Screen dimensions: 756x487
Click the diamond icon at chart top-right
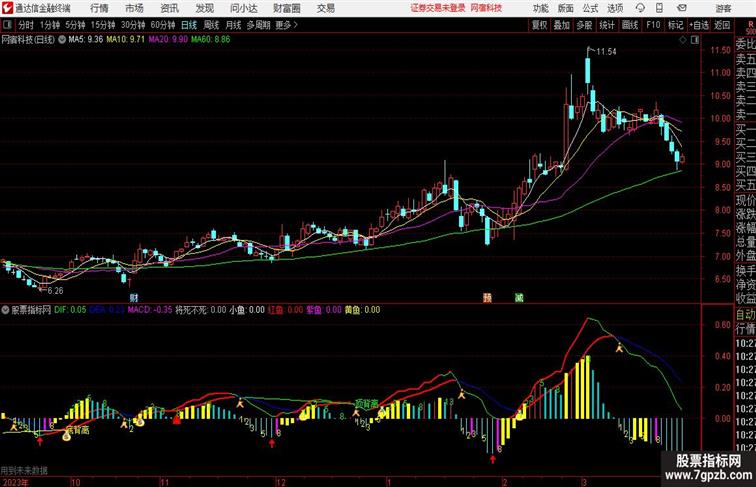tap(683, 40)
